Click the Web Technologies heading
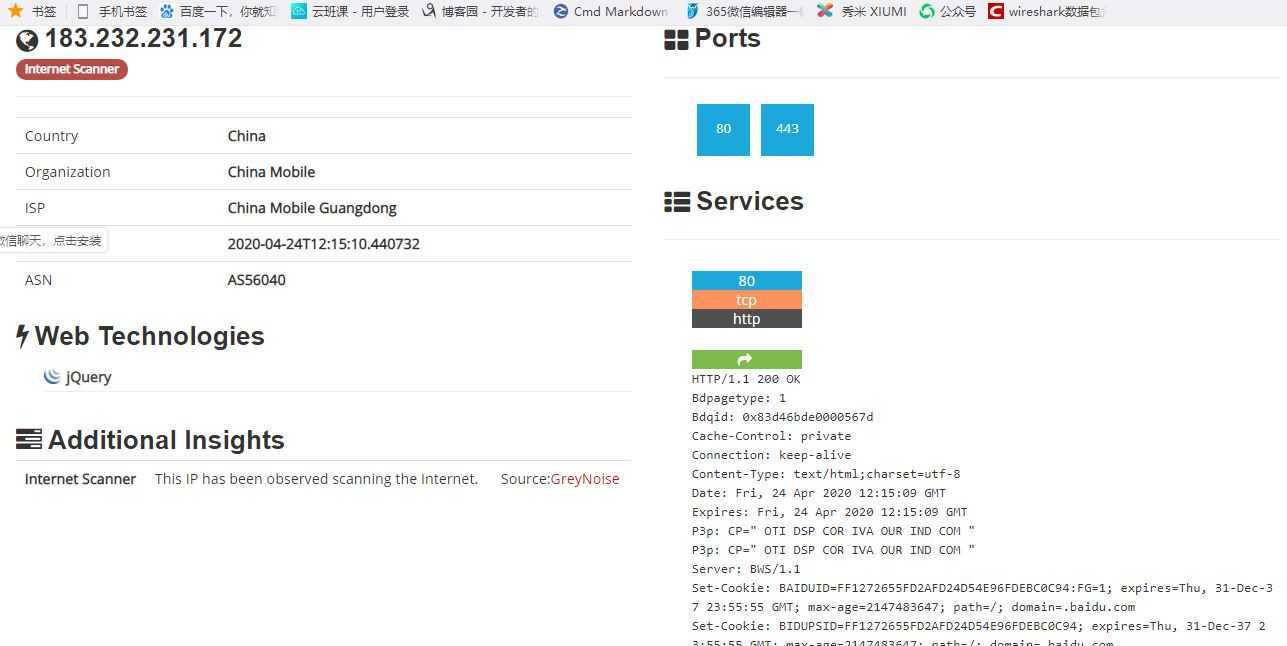1287x646 pixels. [150, 336]
